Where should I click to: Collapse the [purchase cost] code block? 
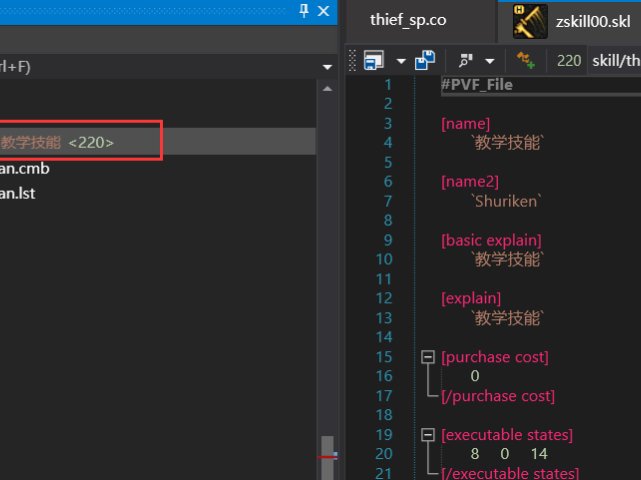coord(429,357)
